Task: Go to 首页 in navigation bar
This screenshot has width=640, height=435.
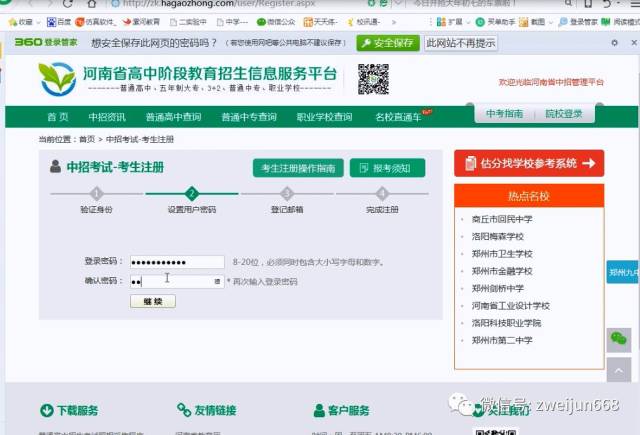Action: coord(58,117)
